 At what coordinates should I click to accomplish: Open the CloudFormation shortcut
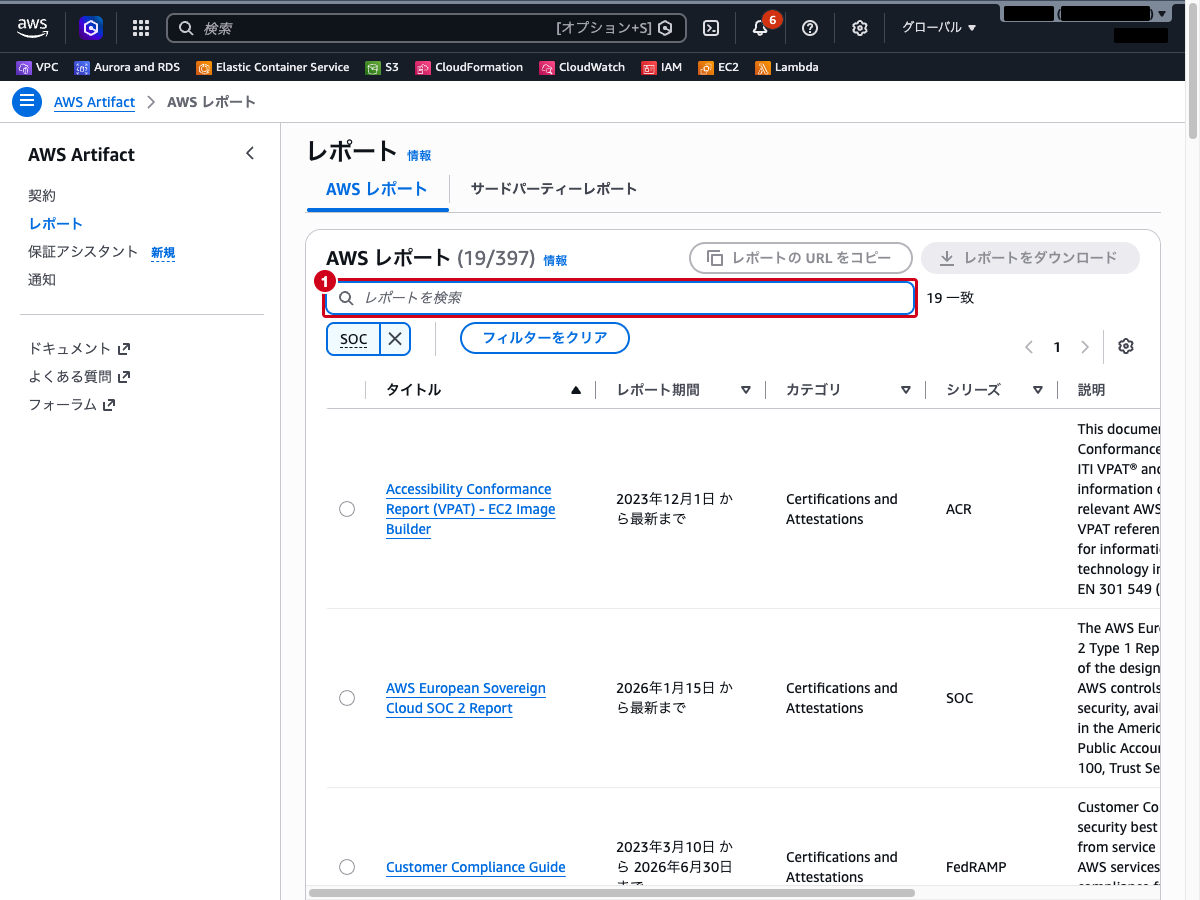click(469, 67)
